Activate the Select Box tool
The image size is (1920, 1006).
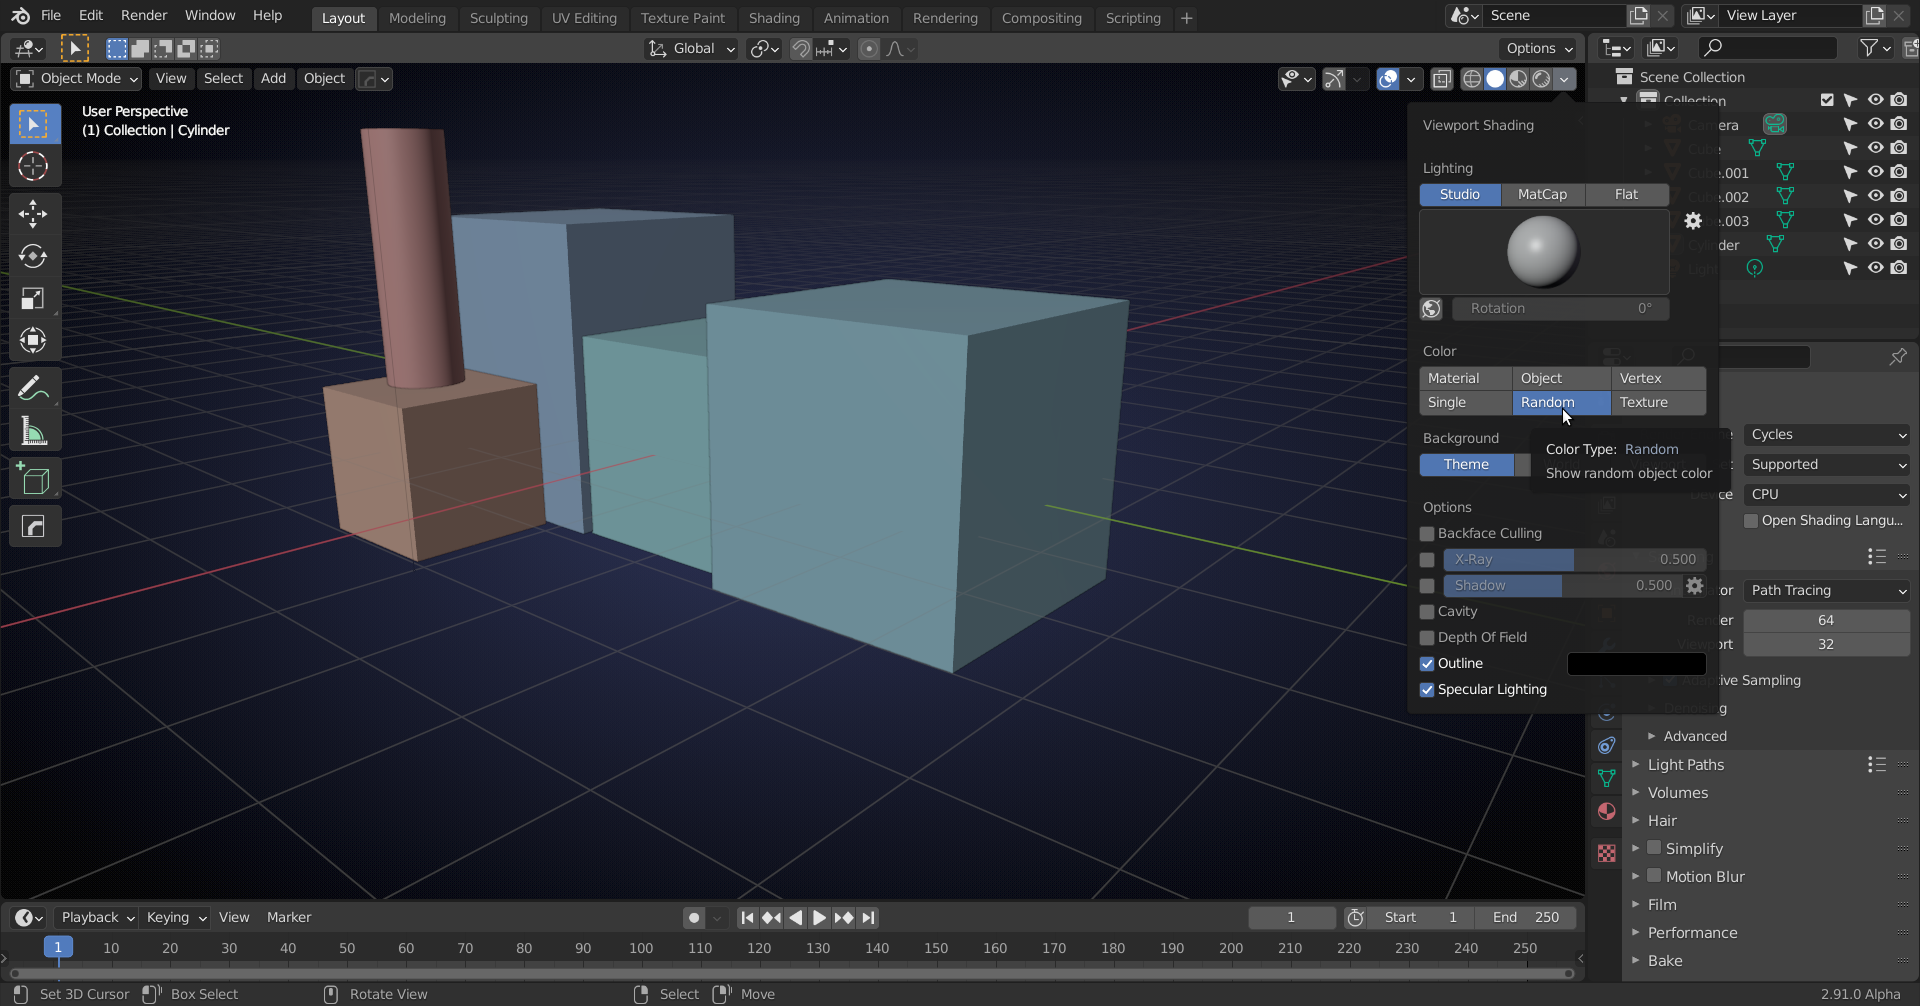coord(33,124)
